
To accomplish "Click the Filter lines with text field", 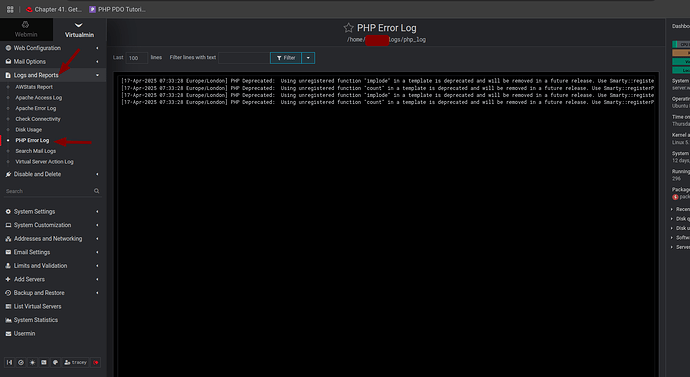I will click(244, 58).
